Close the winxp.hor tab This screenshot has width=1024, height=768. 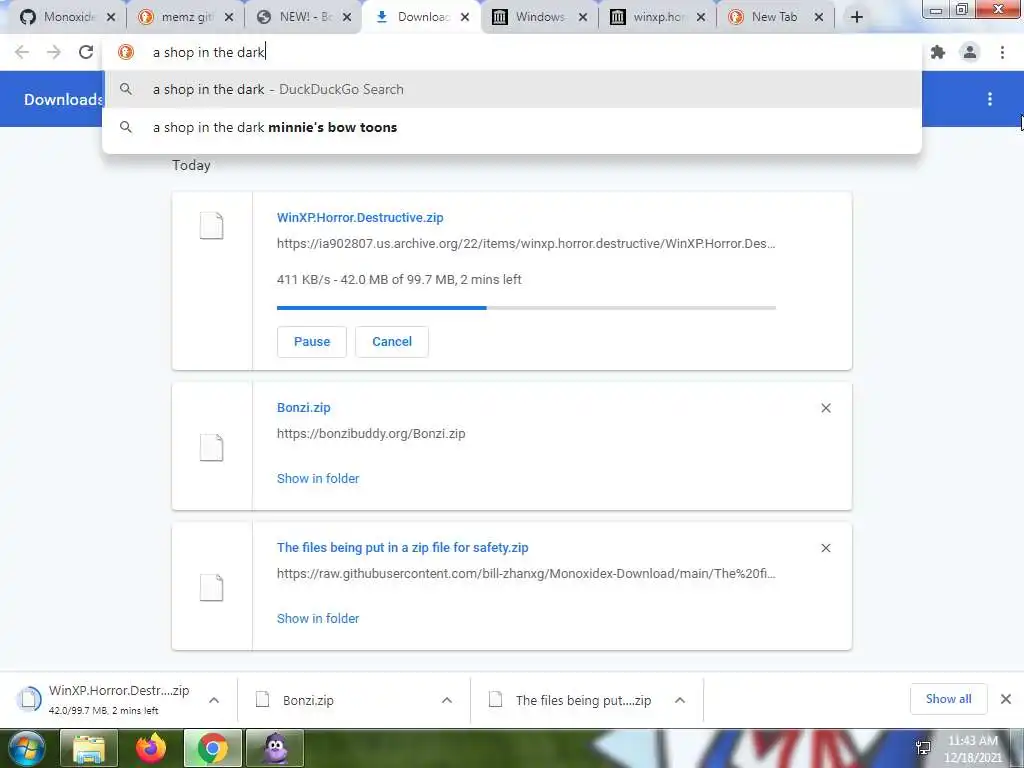point(701,17)
